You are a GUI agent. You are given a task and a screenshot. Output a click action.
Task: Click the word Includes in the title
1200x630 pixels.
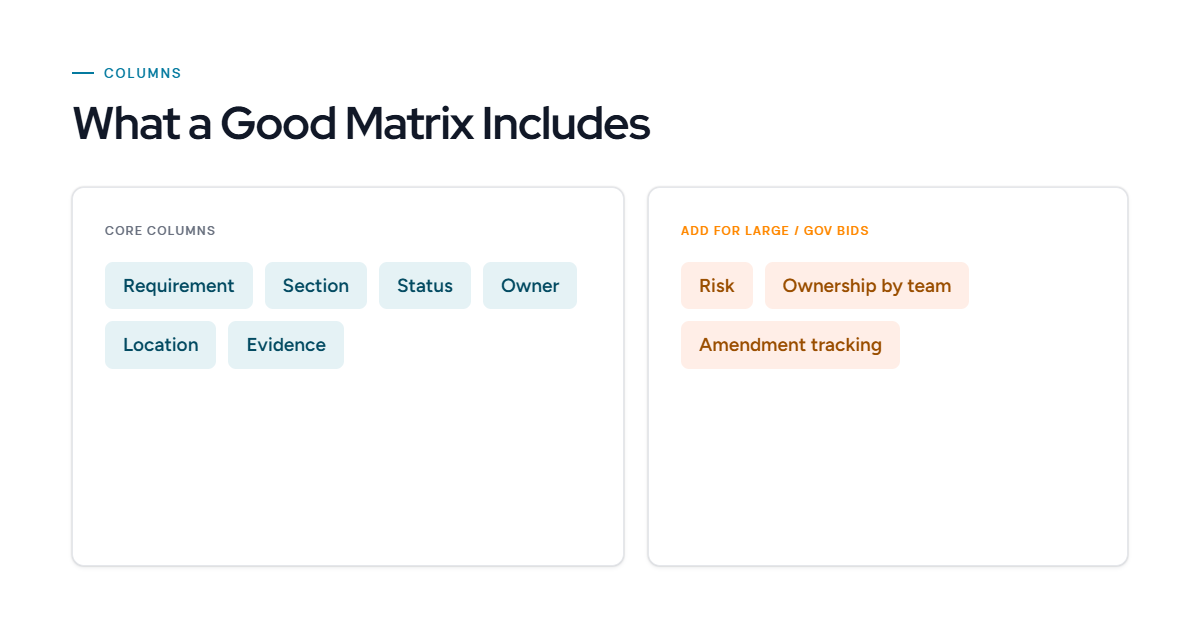click(566, 124)
